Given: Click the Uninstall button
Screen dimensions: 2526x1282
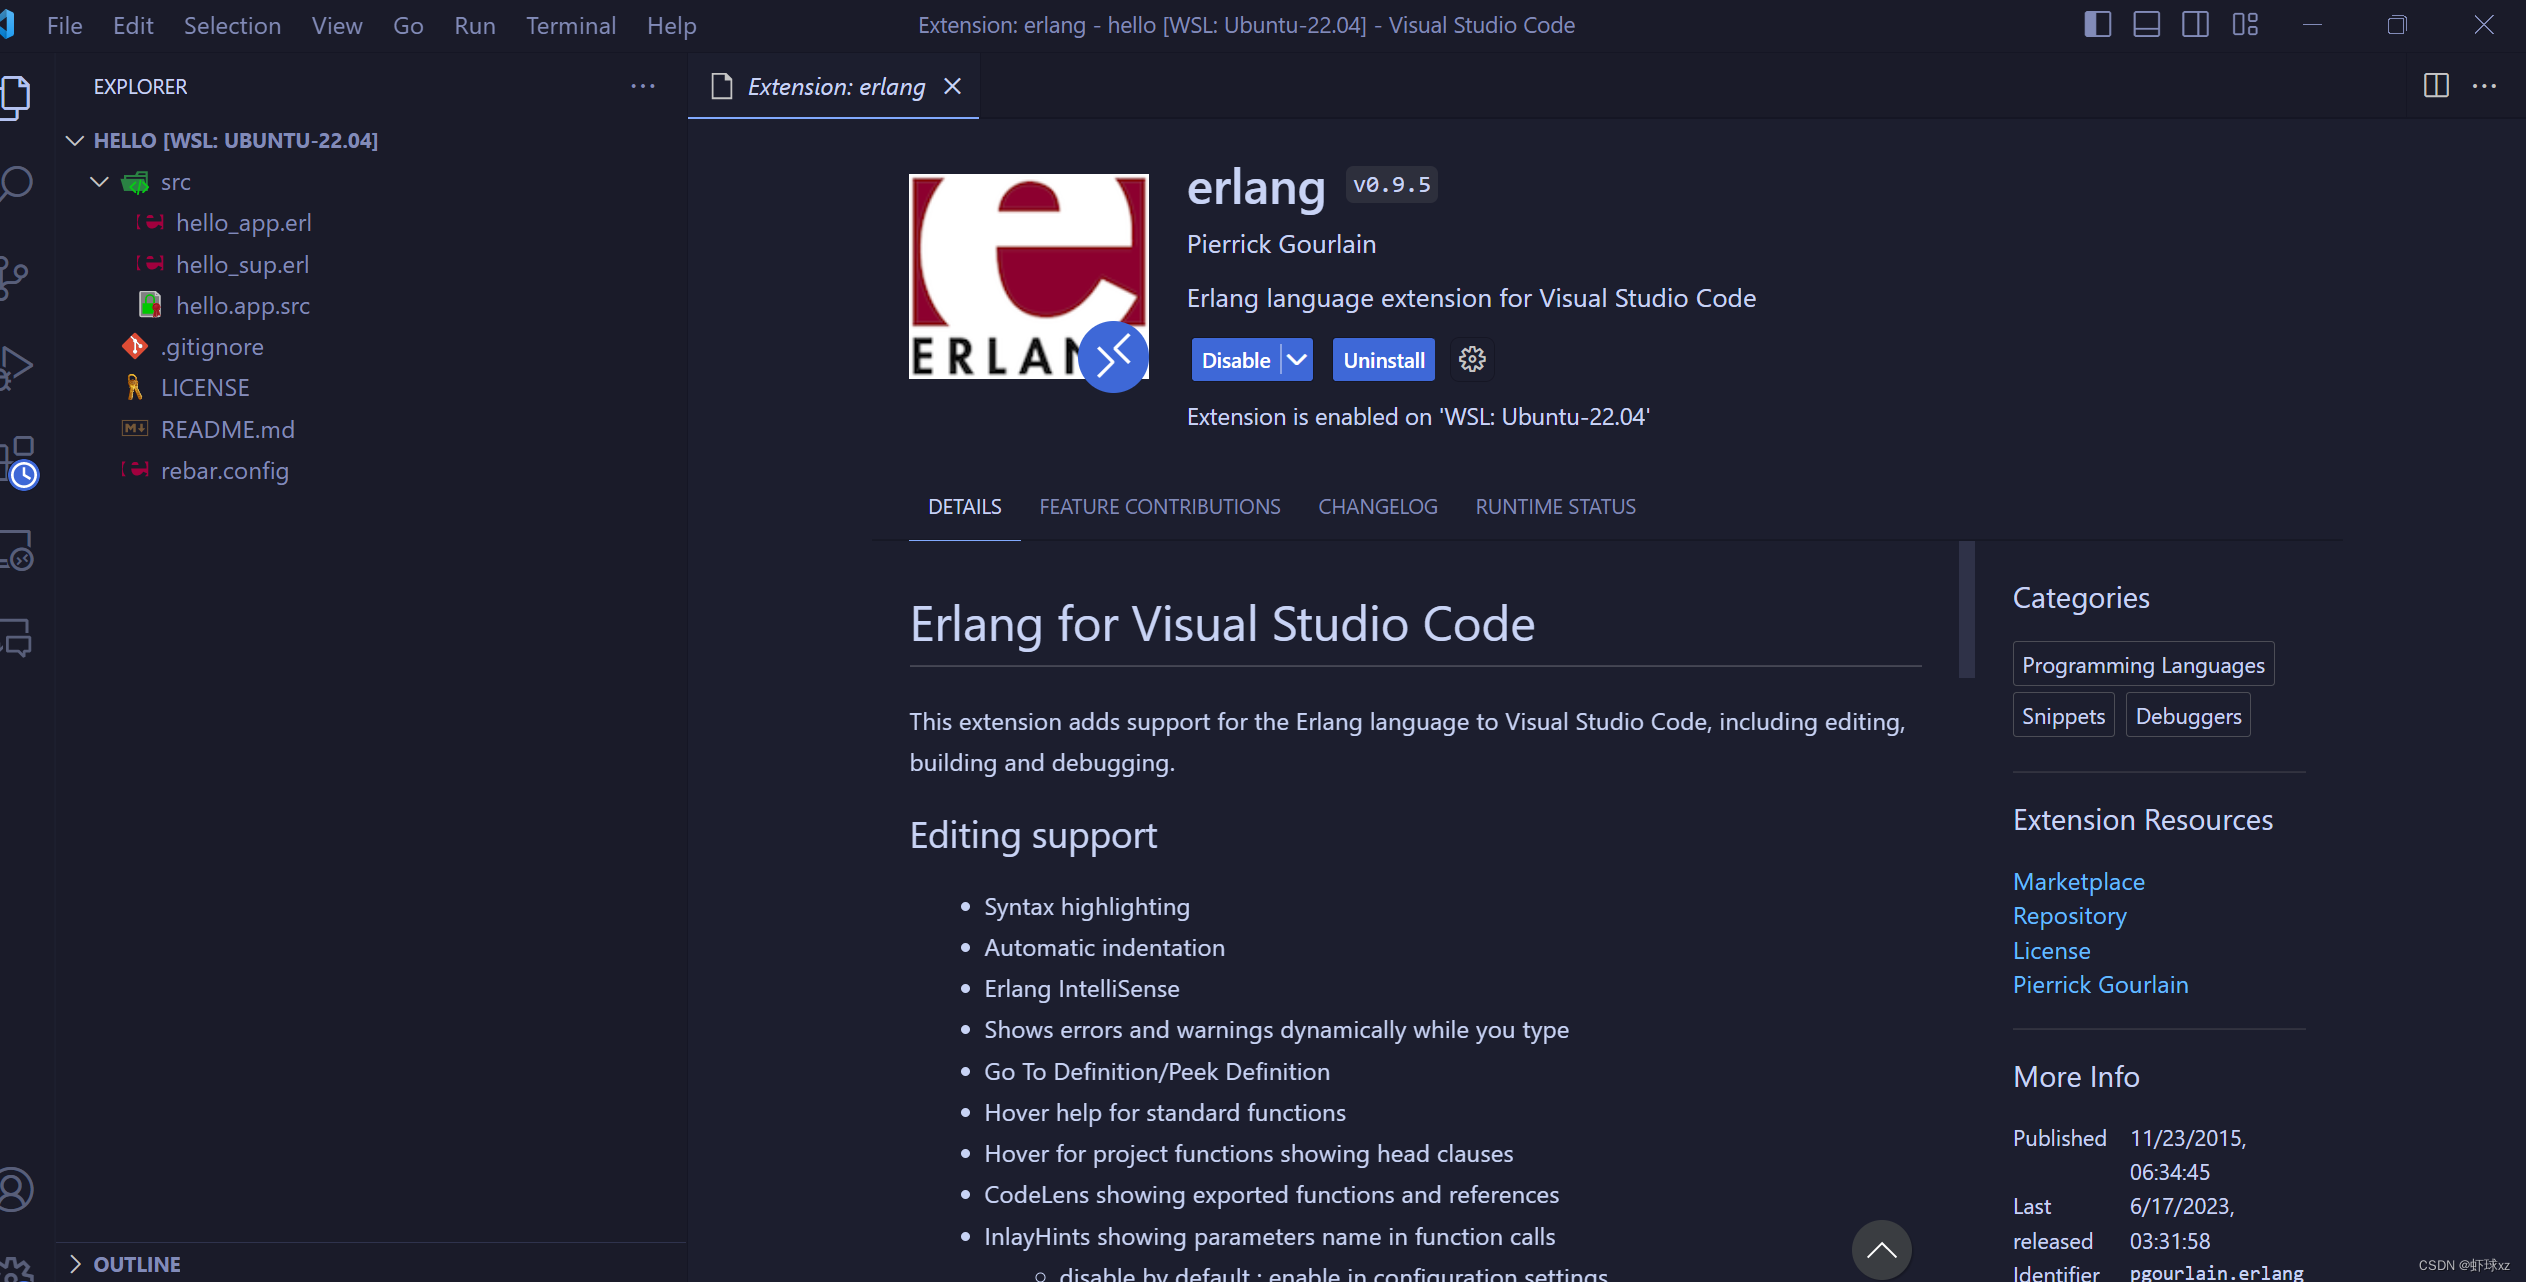Looking at the screenshot, I should [1383, 360].
